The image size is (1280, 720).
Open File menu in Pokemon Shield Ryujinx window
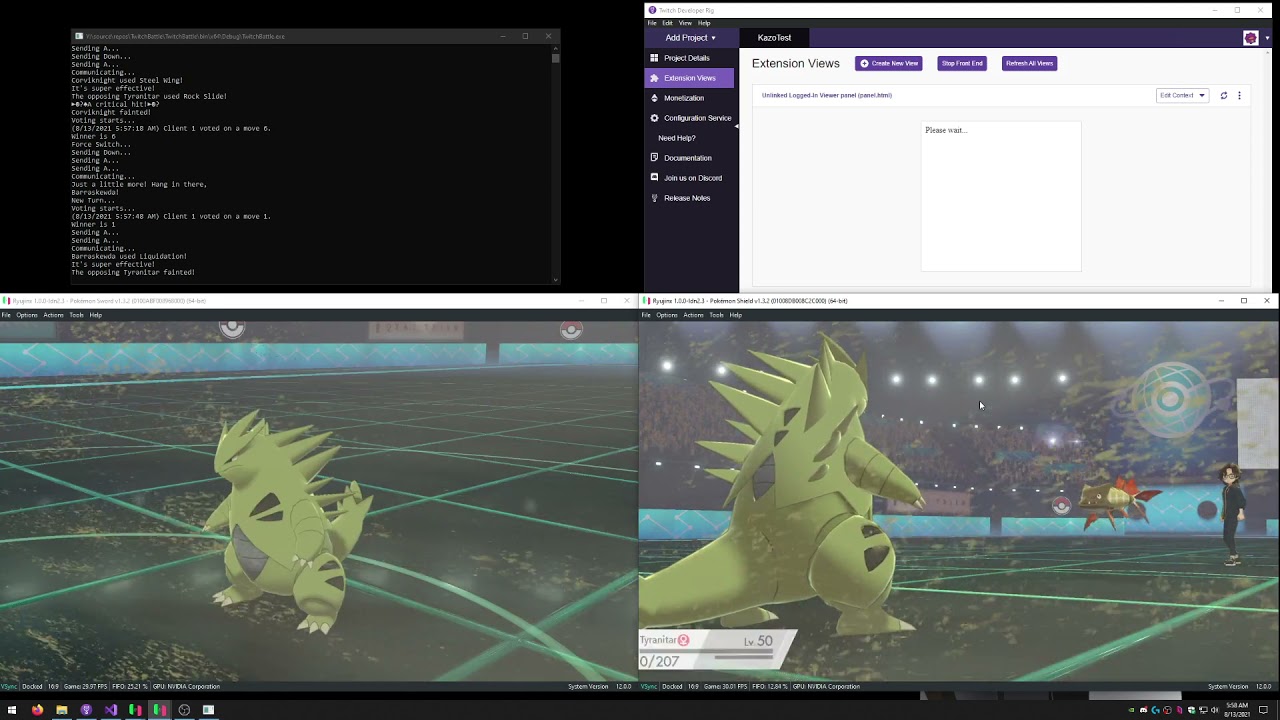coord(646,315)
